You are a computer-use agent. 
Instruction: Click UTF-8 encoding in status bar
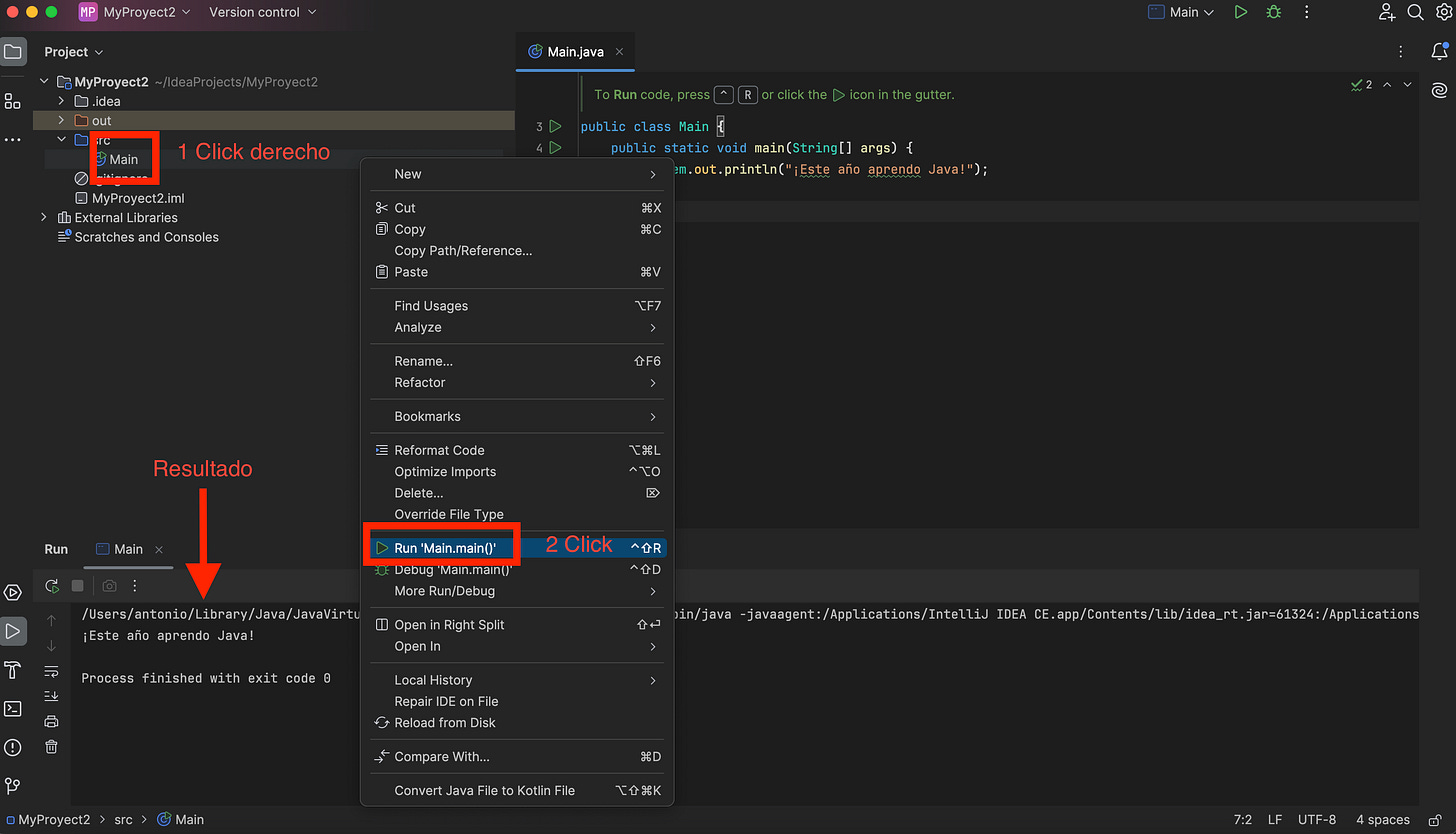coord(1316,819)
